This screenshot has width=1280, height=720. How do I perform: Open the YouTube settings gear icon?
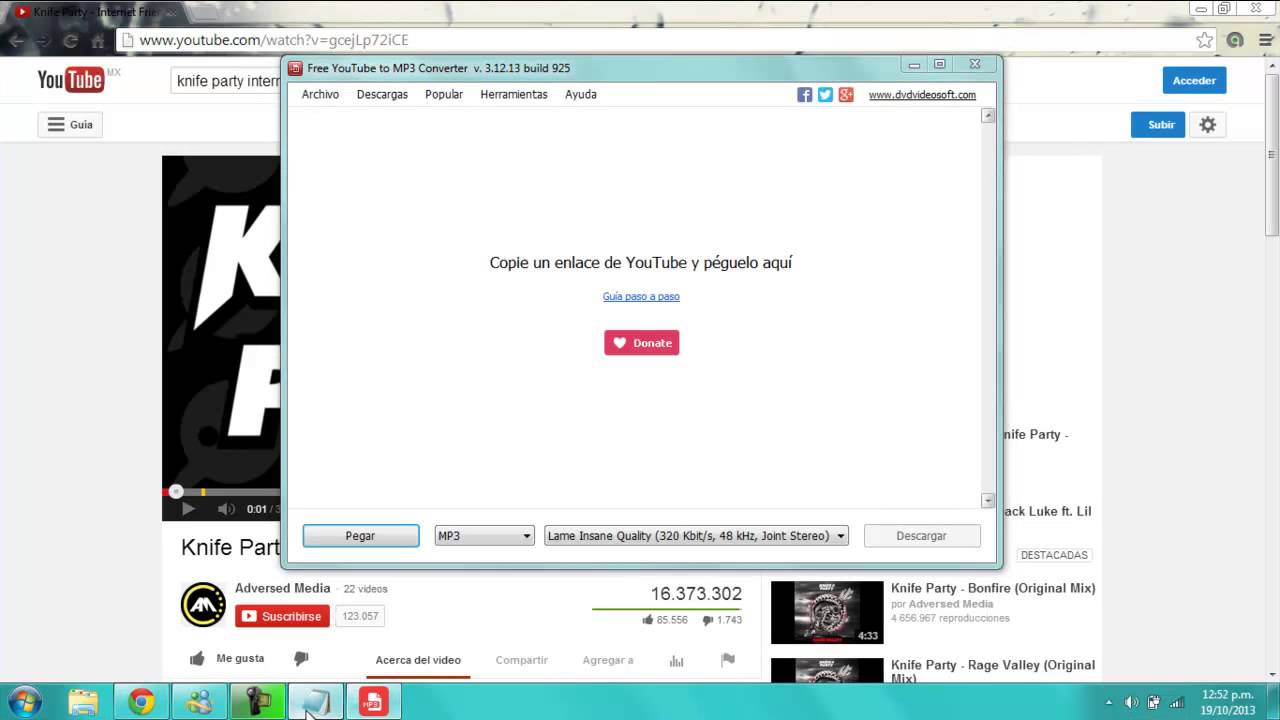pyautogui.click(x=1208, y=125)
